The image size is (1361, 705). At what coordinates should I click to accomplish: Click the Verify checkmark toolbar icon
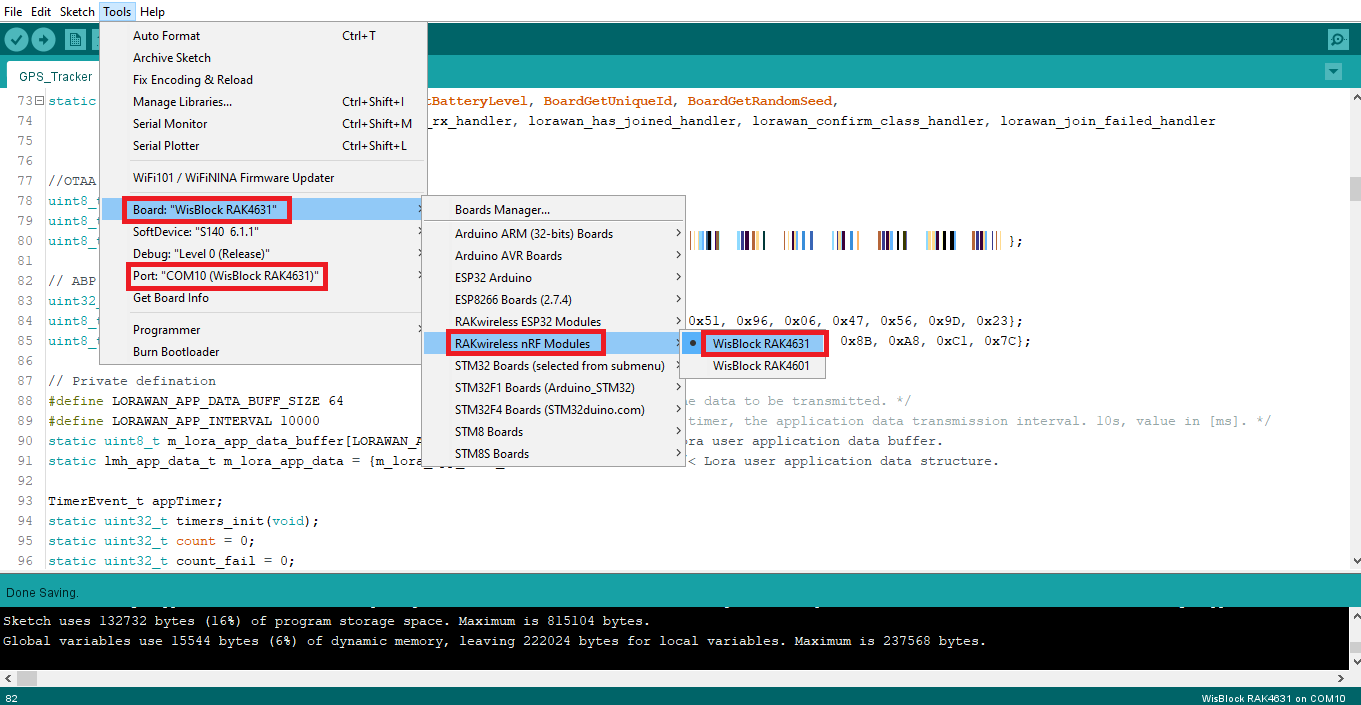(16, 39)
